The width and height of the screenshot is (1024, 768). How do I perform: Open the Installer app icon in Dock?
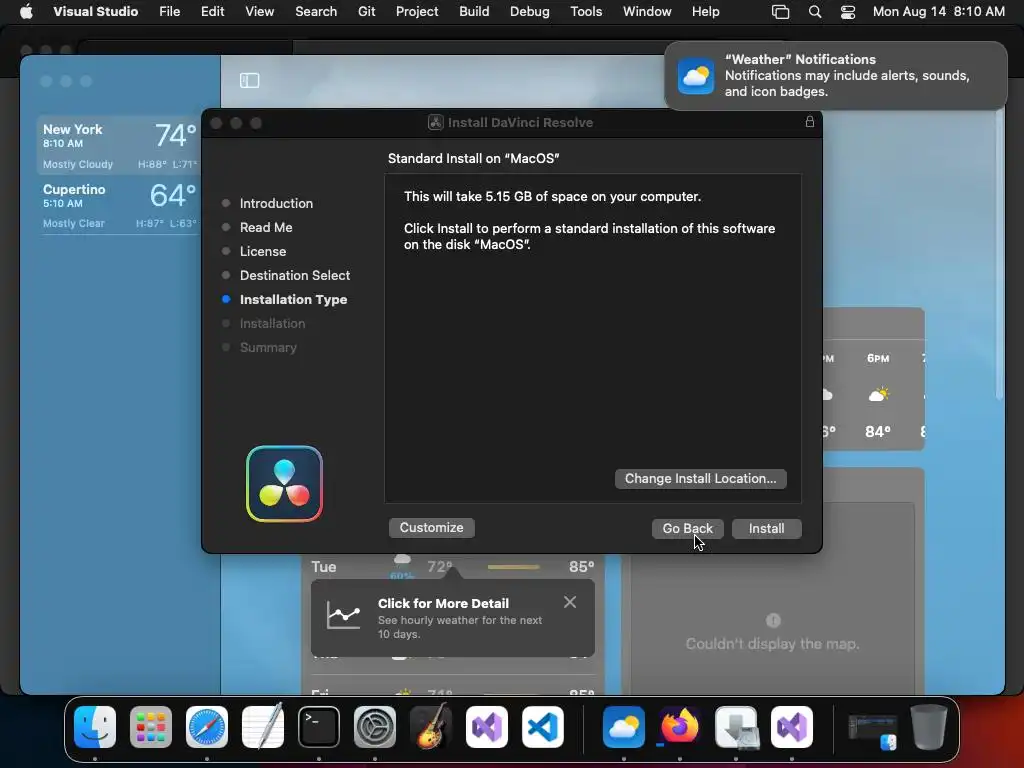pos(736,727)
